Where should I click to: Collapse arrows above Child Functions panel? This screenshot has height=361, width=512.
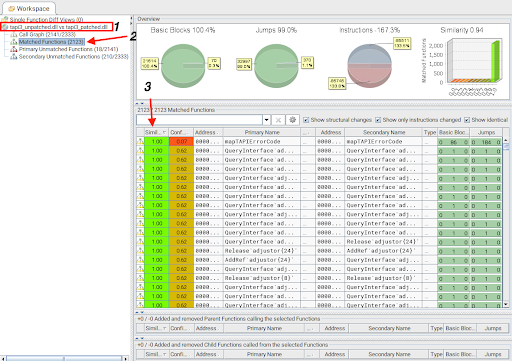click(139, 338)
